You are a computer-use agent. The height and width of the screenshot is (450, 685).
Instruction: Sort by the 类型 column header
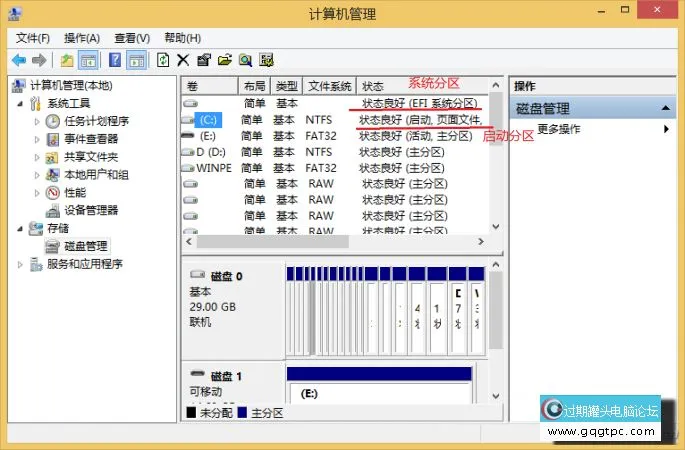[x=287, y=86]
